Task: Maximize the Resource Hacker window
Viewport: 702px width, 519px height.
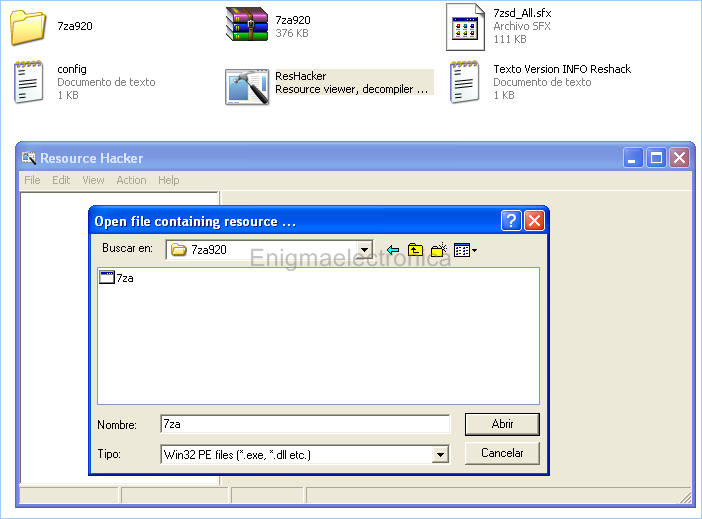Action: click(656, 158)
